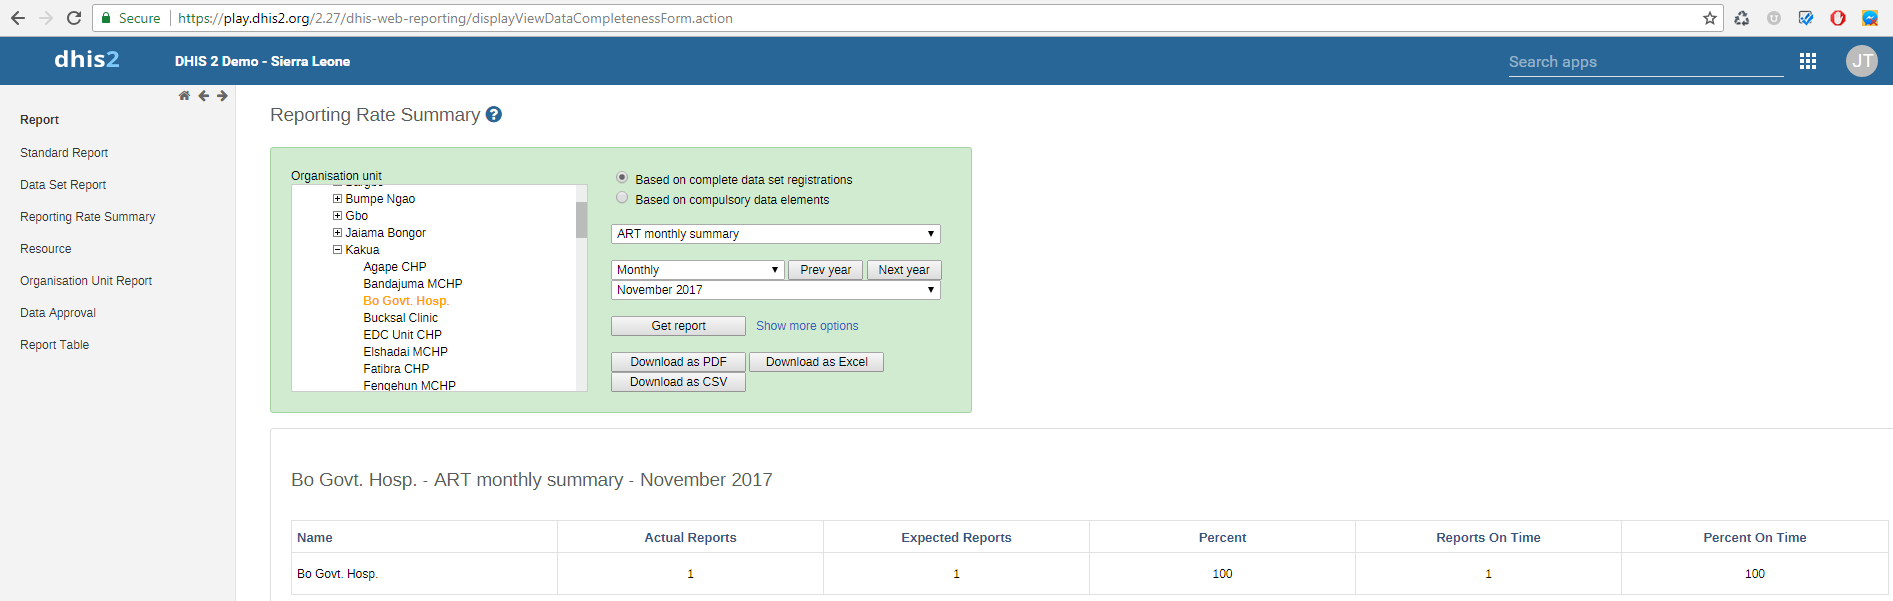Select Bandajuma MCHP in org unit tree
The image size is (1893, 601).
coord(413,284)
